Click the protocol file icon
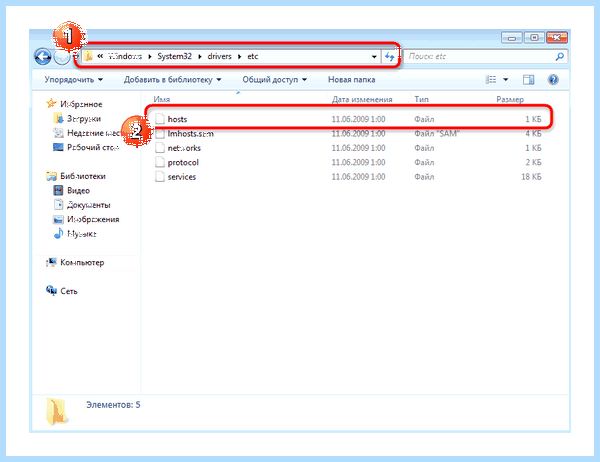The height and width of the screenshot is (462, 600). [x=160, y=162]
